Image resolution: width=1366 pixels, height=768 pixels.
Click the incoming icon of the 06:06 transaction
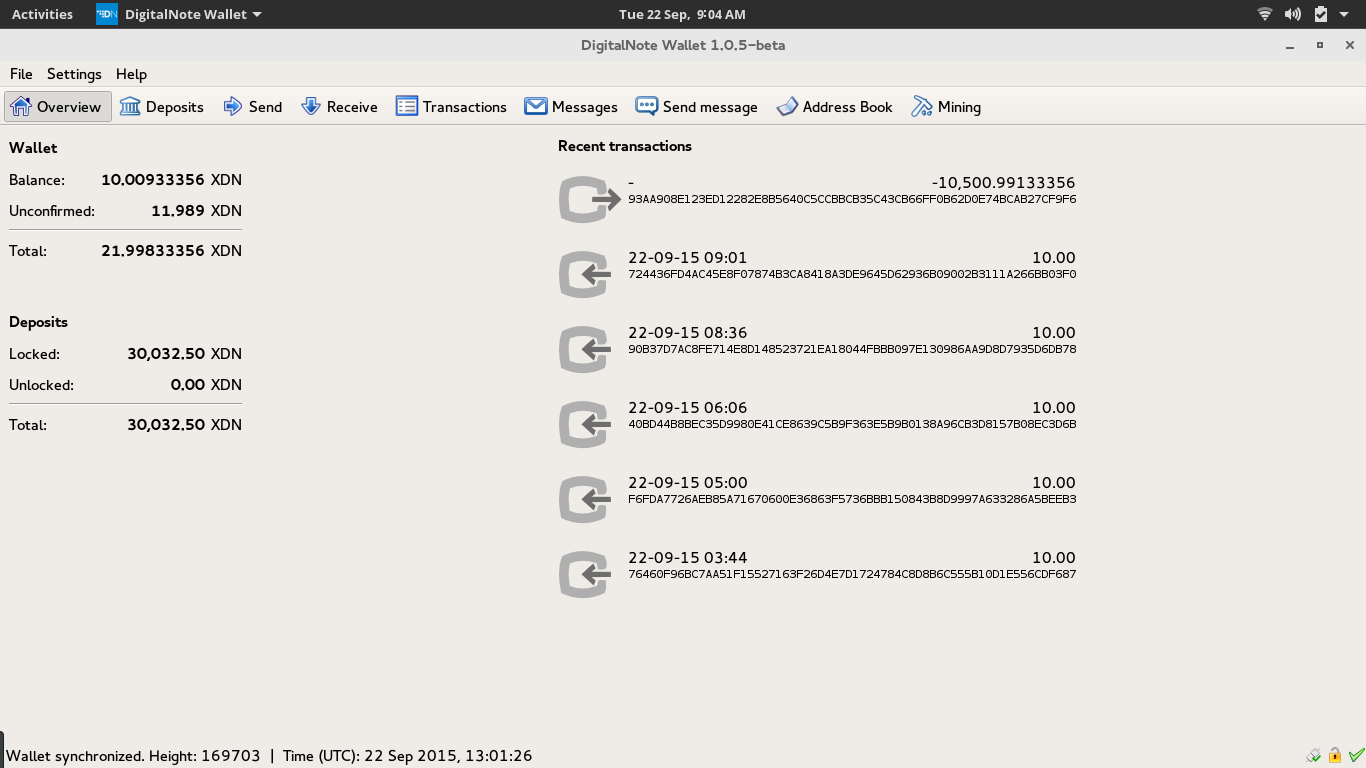(585, 424)
